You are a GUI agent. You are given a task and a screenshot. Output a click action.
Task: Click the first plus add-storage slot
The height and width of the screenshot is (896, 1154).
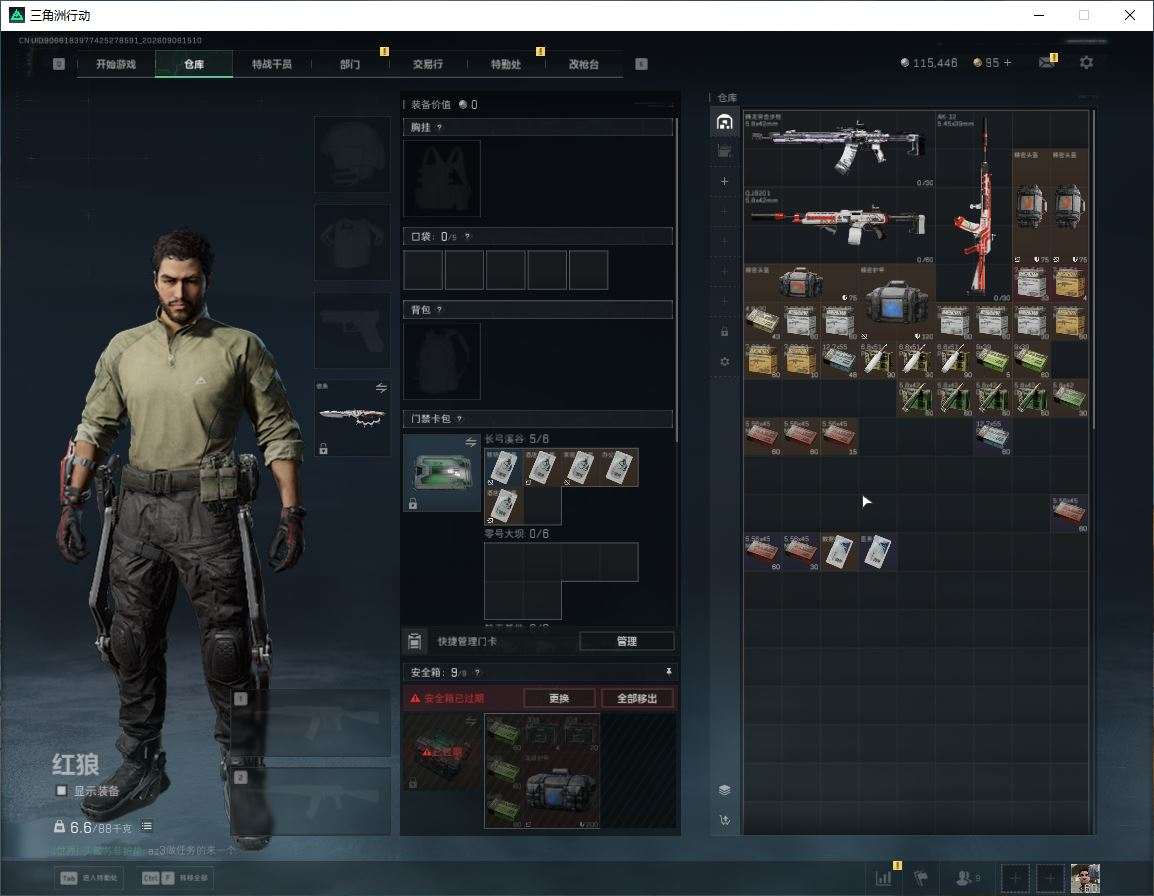724,181
